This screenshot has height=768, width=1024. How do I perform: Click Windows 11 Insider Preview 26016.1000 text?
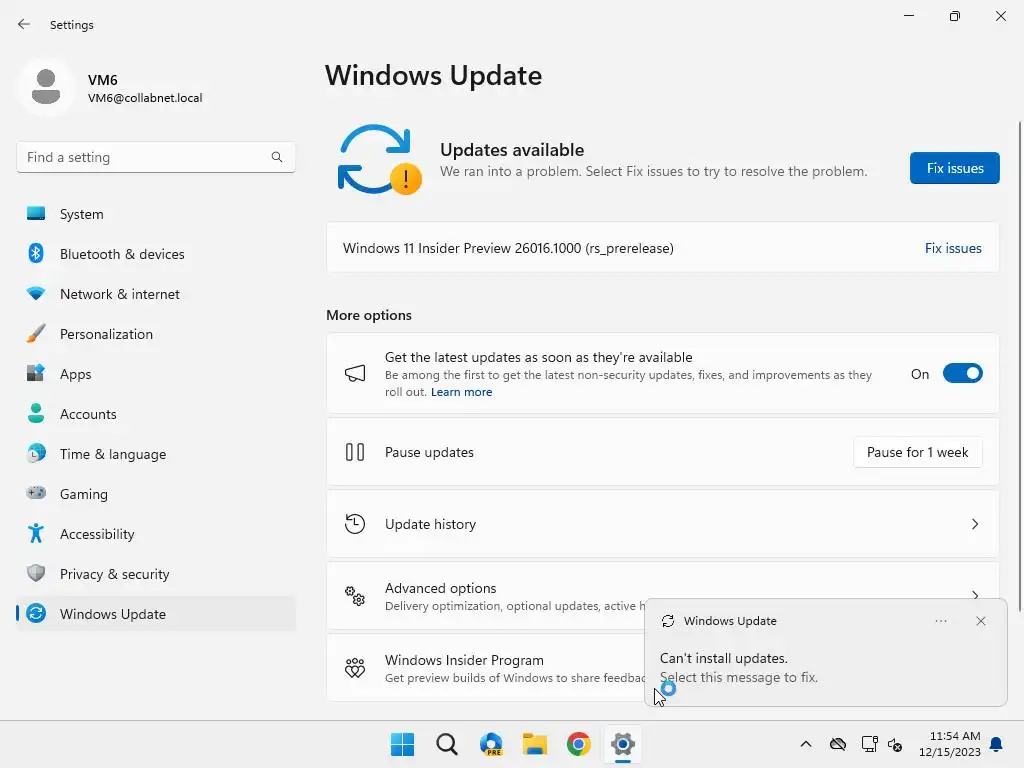(508, 248)
